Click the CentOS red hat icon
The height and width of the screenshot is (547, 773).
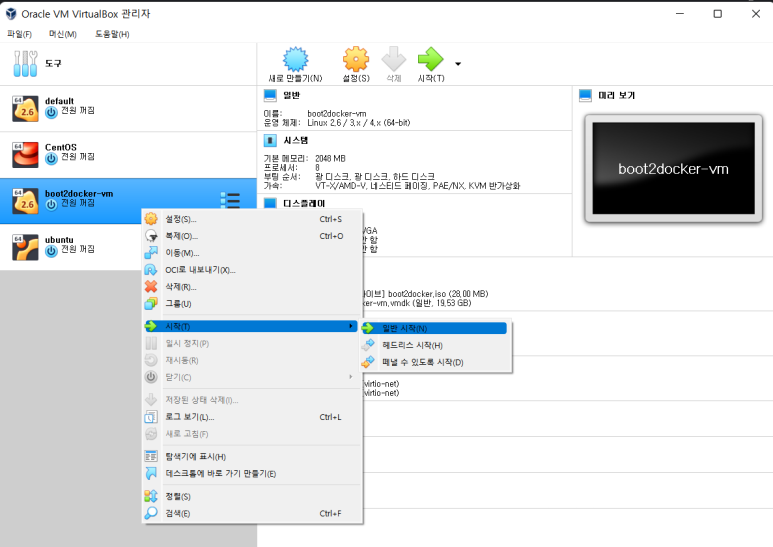tap(25, 155)
